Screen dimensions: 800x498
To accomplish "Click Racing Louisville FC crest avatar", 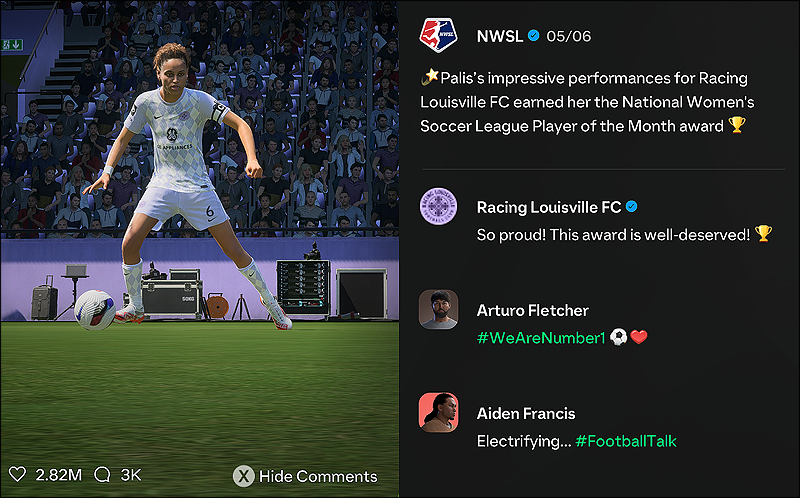I will coord(438,206).
